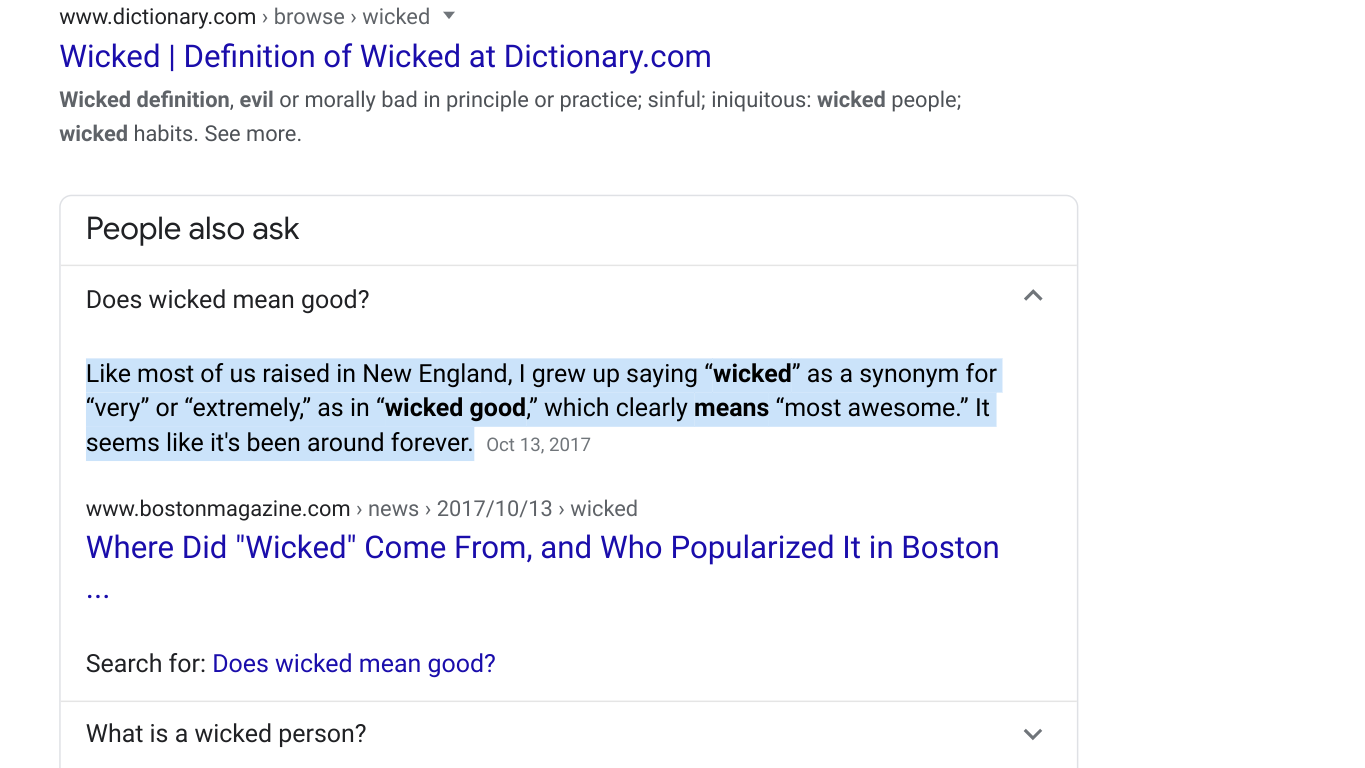
Task: Click "See more." in the dictionary snippet
Action: [x=253, y=134]
